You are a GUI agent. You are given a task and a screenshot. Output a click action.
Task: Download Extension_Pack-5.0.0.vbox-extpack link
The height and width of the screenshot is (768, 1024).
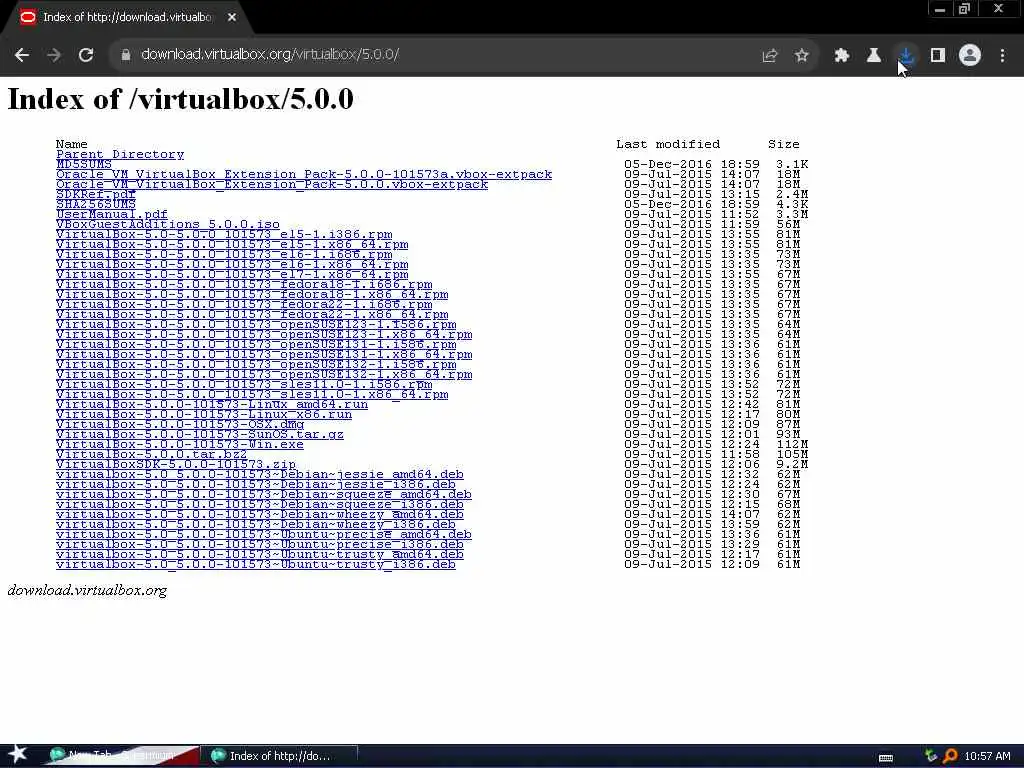(272, 185)
